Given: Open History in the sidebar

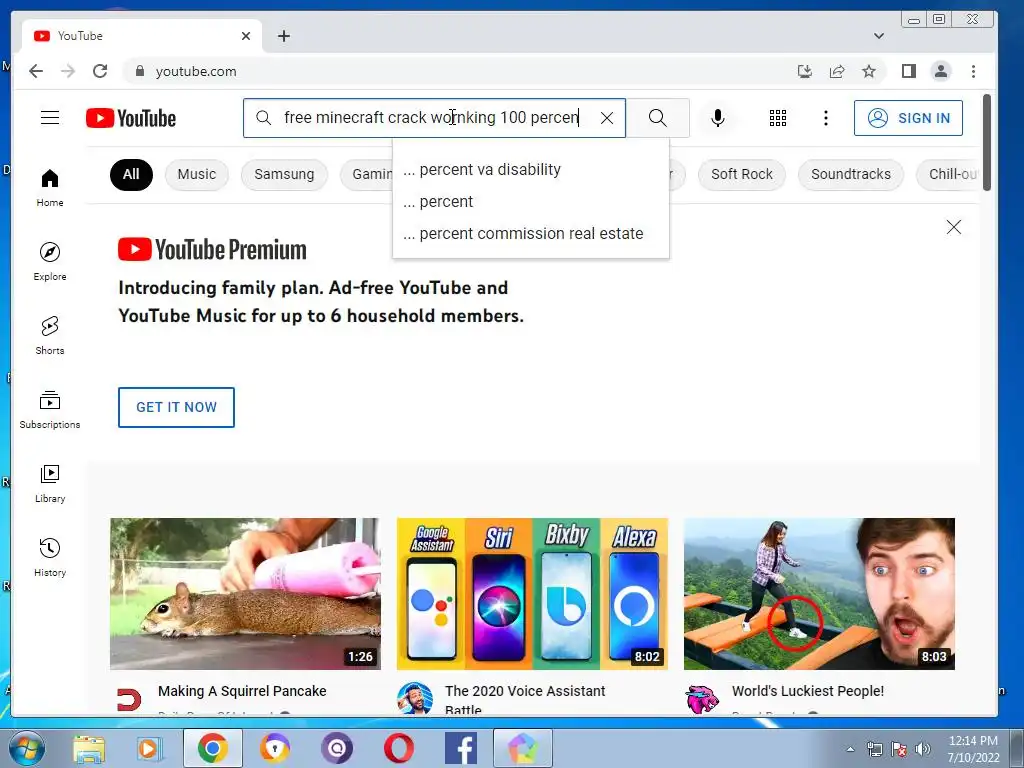Looking at the screenshot, I should coord(50,557).
